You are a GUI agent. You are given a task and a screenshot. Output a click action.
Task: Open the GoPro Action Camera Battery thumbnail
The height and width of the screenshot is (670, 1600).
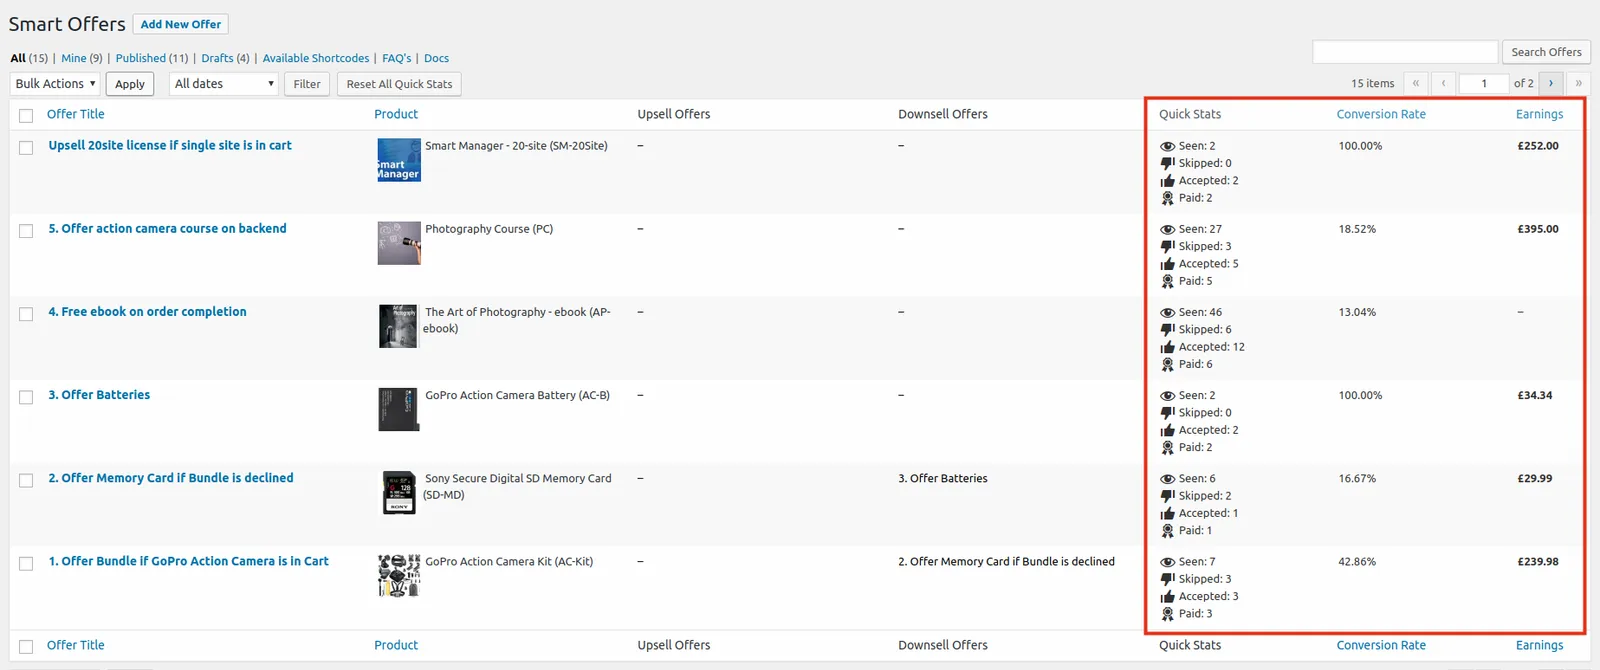pyautogui.click(x=399, y=409)
